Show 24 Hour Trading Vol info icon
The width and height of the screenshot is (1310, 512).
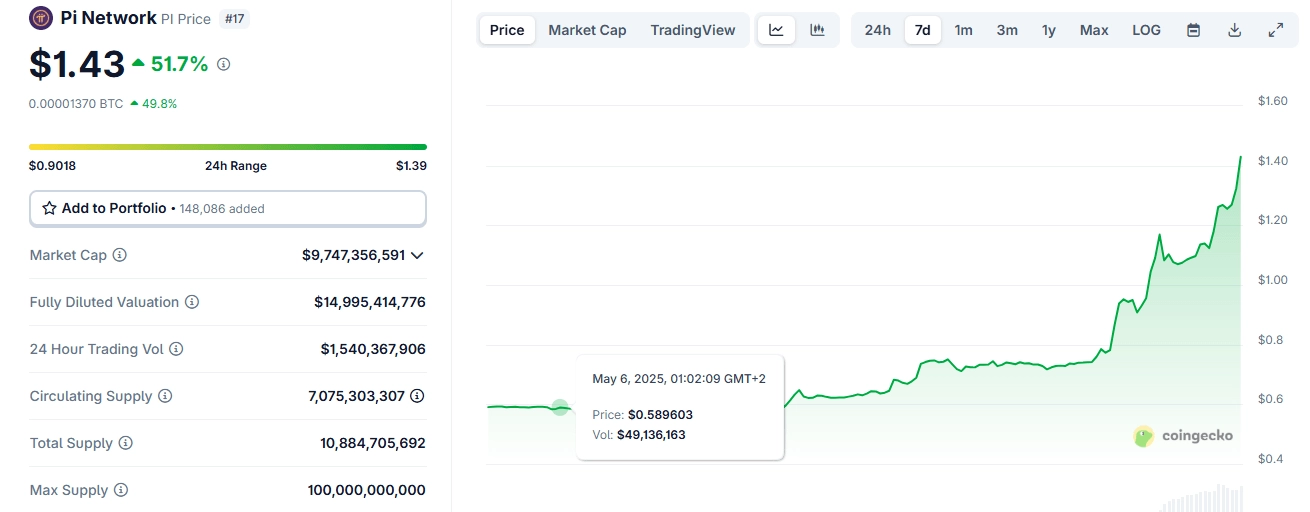tap(176, 349)
